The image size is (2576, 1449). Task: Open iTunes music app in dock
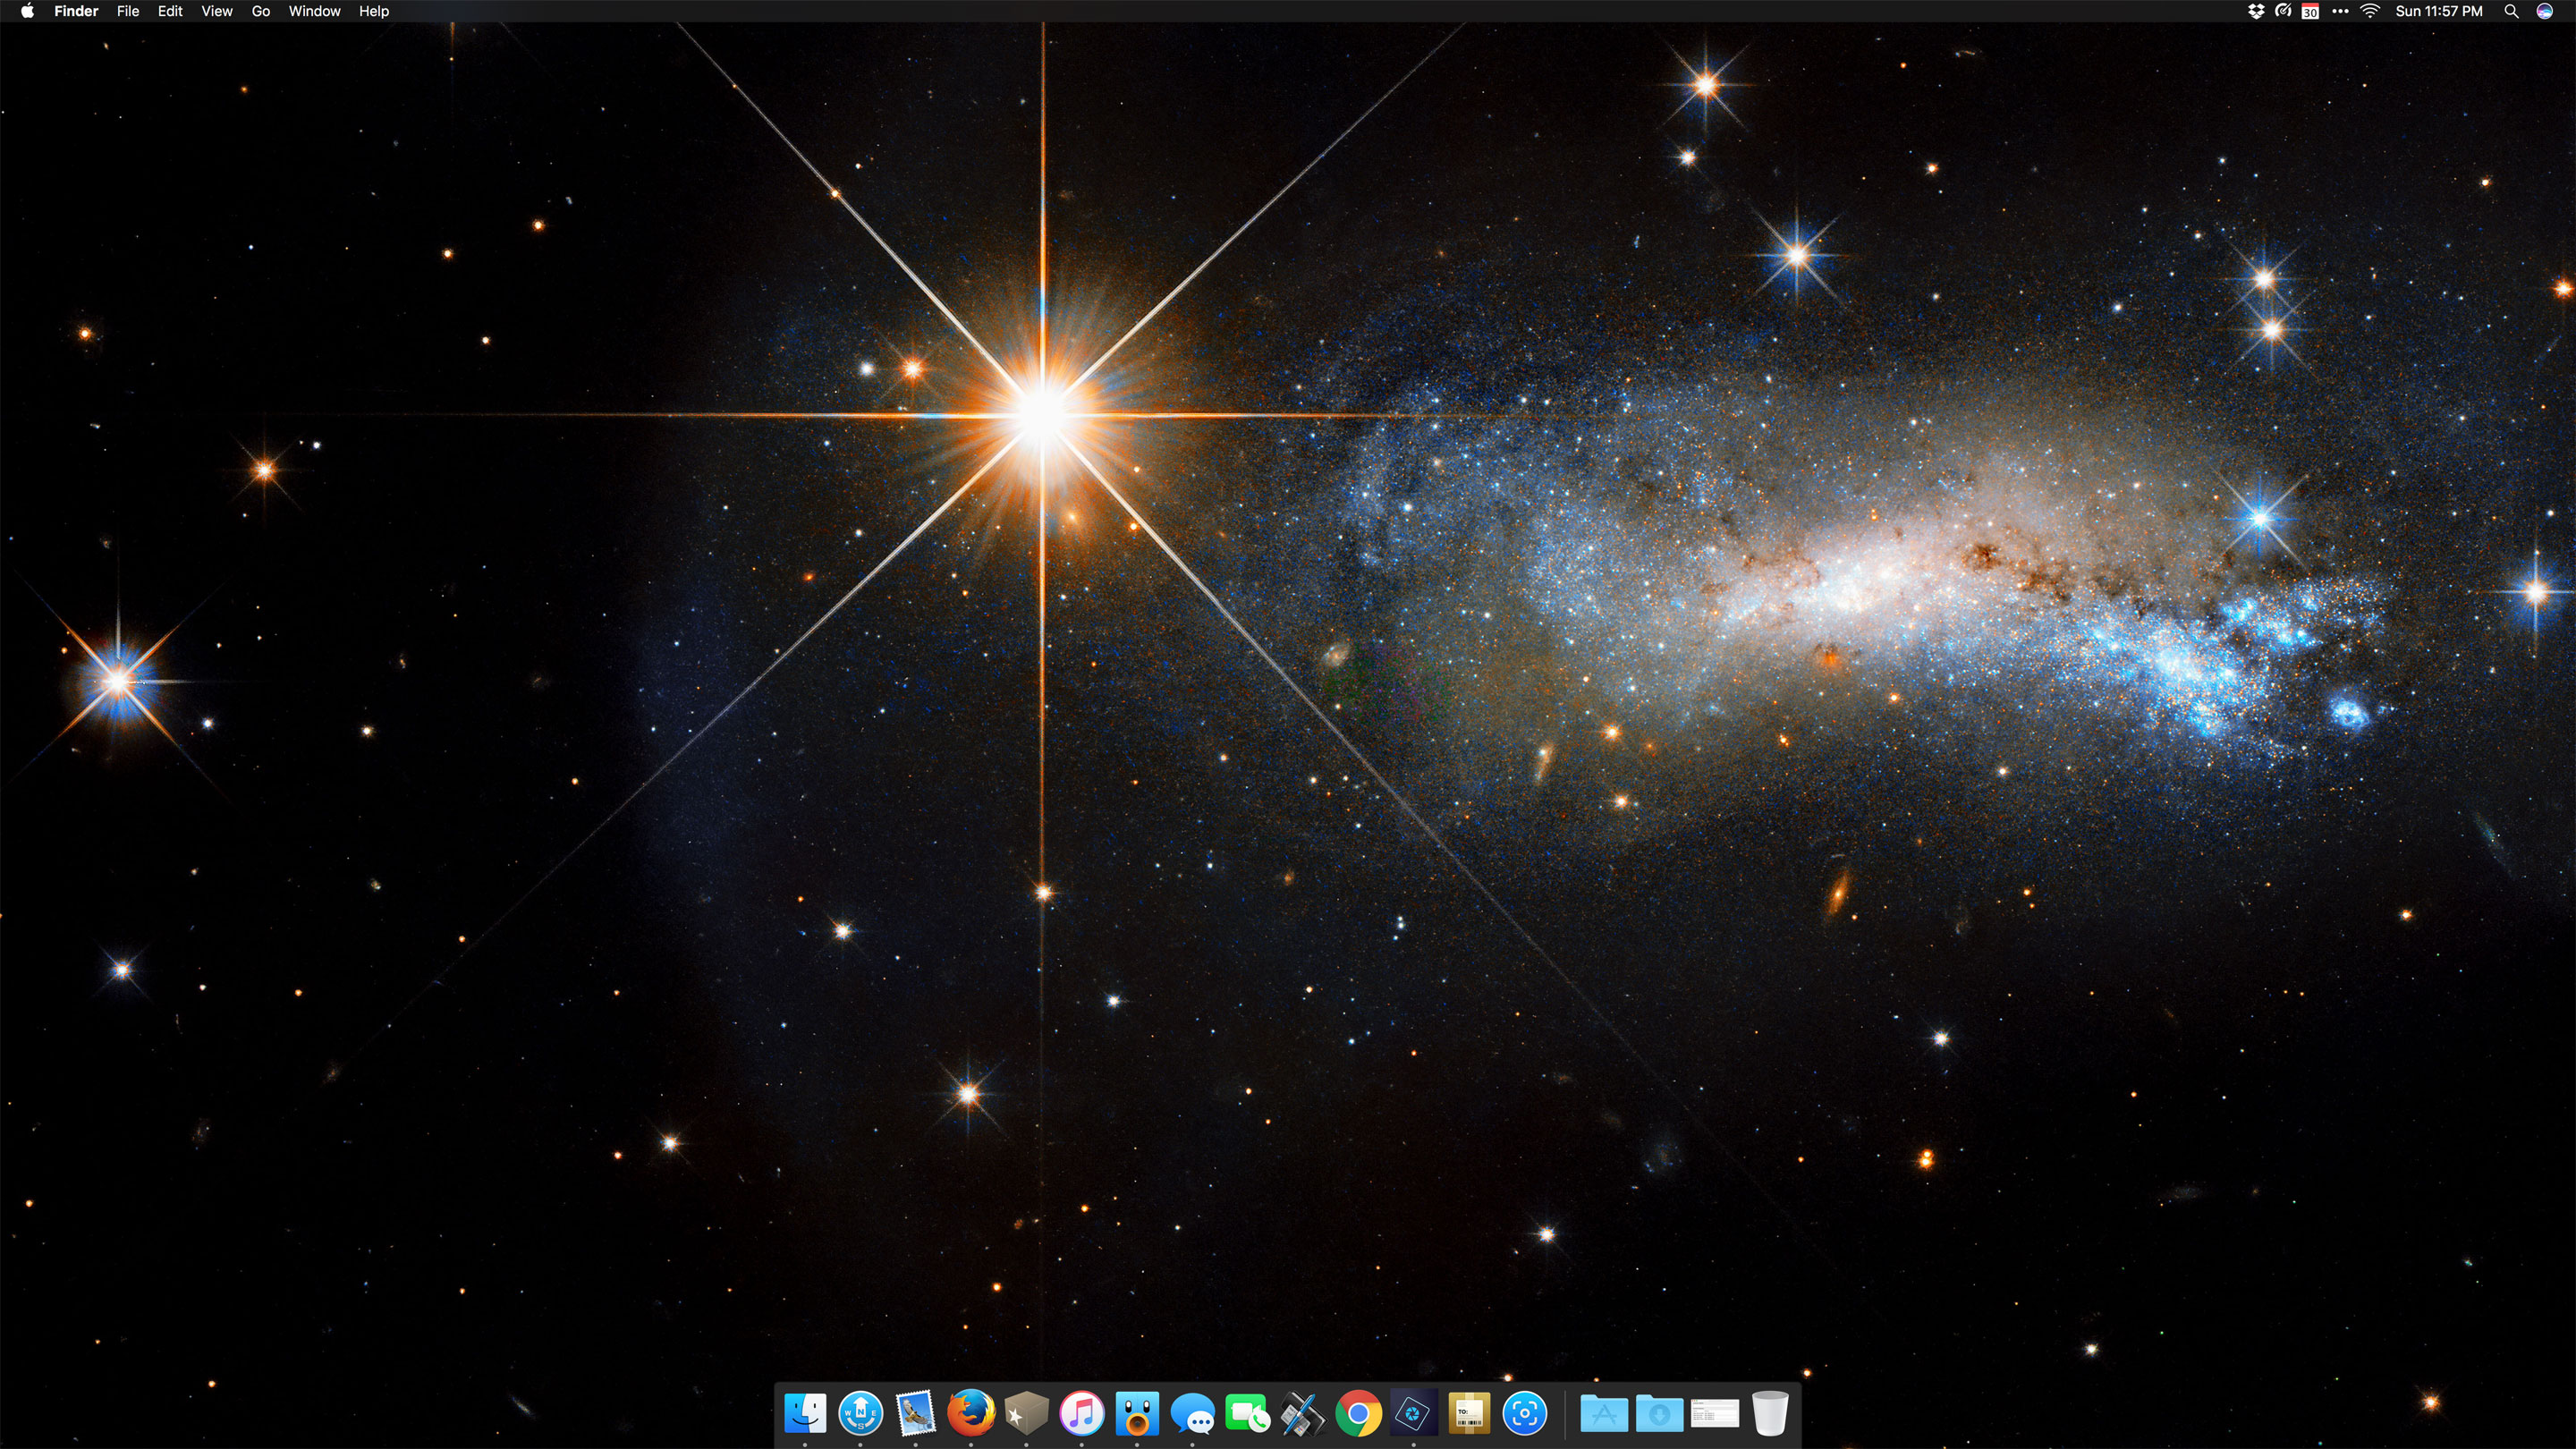click(x=1081, y=1413)
